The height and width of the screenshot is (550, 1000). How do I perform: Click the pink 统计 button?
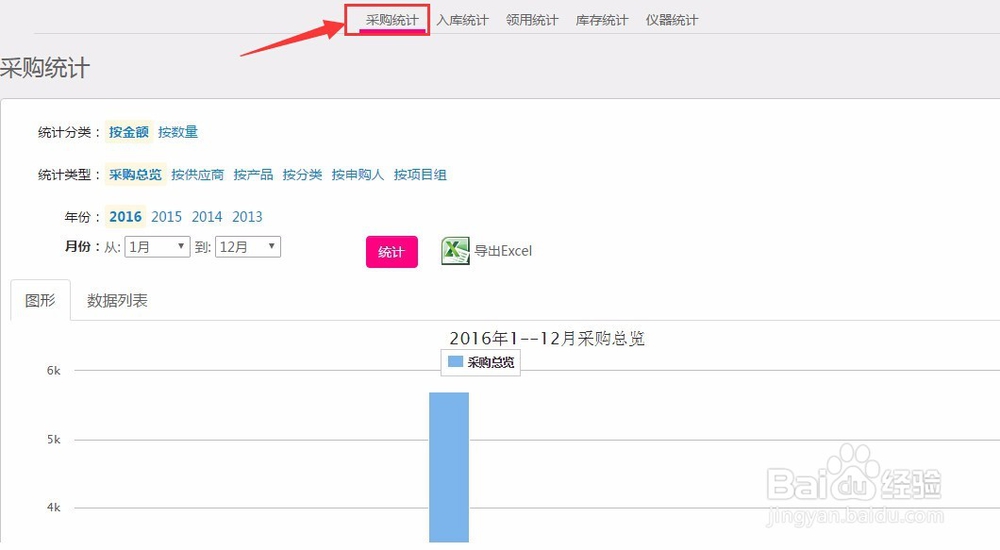(x=392, y=252)
